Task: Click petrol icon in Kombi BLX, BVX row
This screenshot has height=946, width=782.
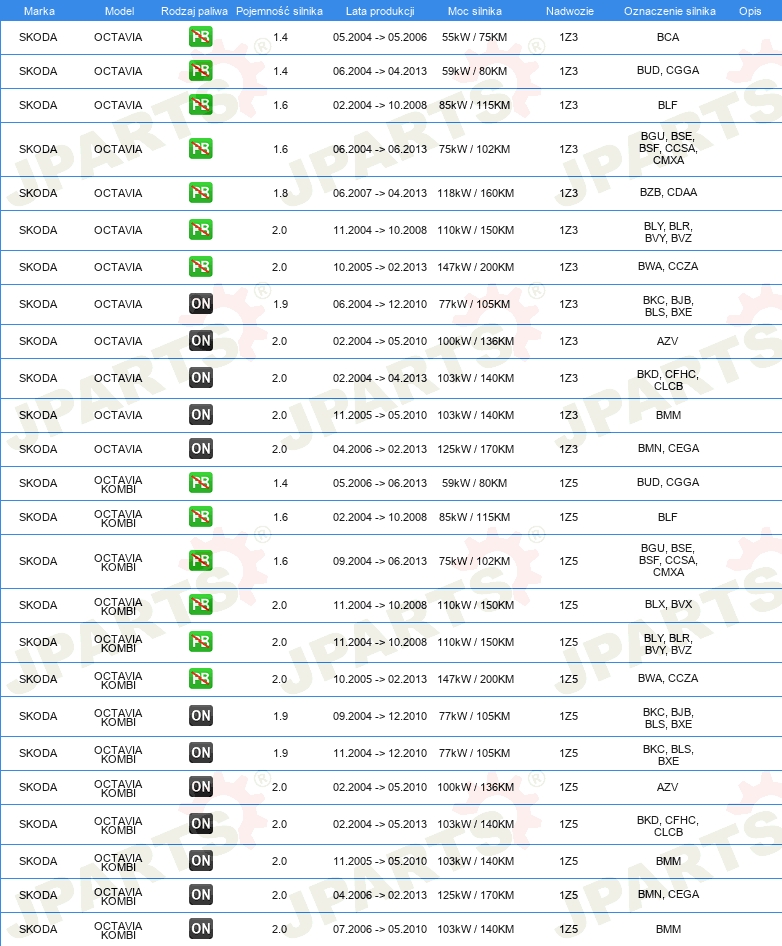Action: pyautogui.click(x=200, y=605)
